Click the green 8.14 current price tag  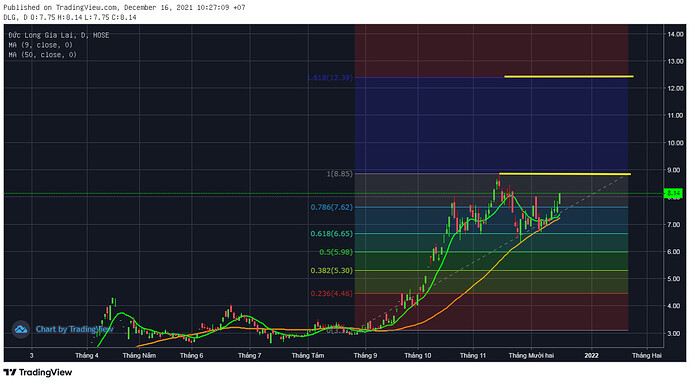(673, 193)
